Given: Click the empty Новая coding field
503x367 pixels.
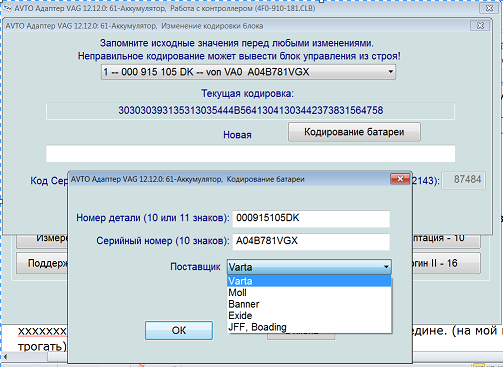Looking at the screenshot, I should coord(250,154).
